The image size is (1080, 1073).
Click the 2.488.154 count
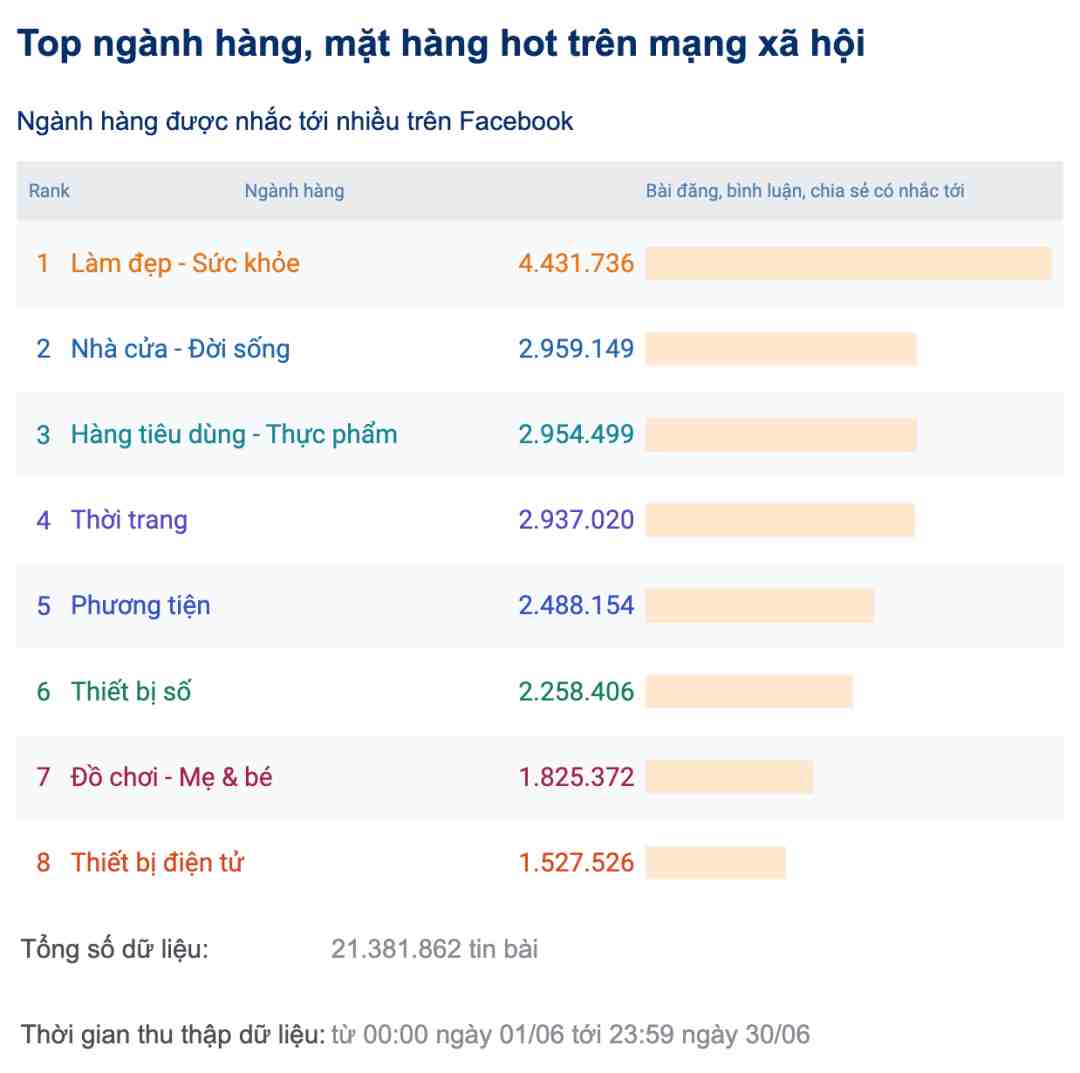click(x=576, y=606)
